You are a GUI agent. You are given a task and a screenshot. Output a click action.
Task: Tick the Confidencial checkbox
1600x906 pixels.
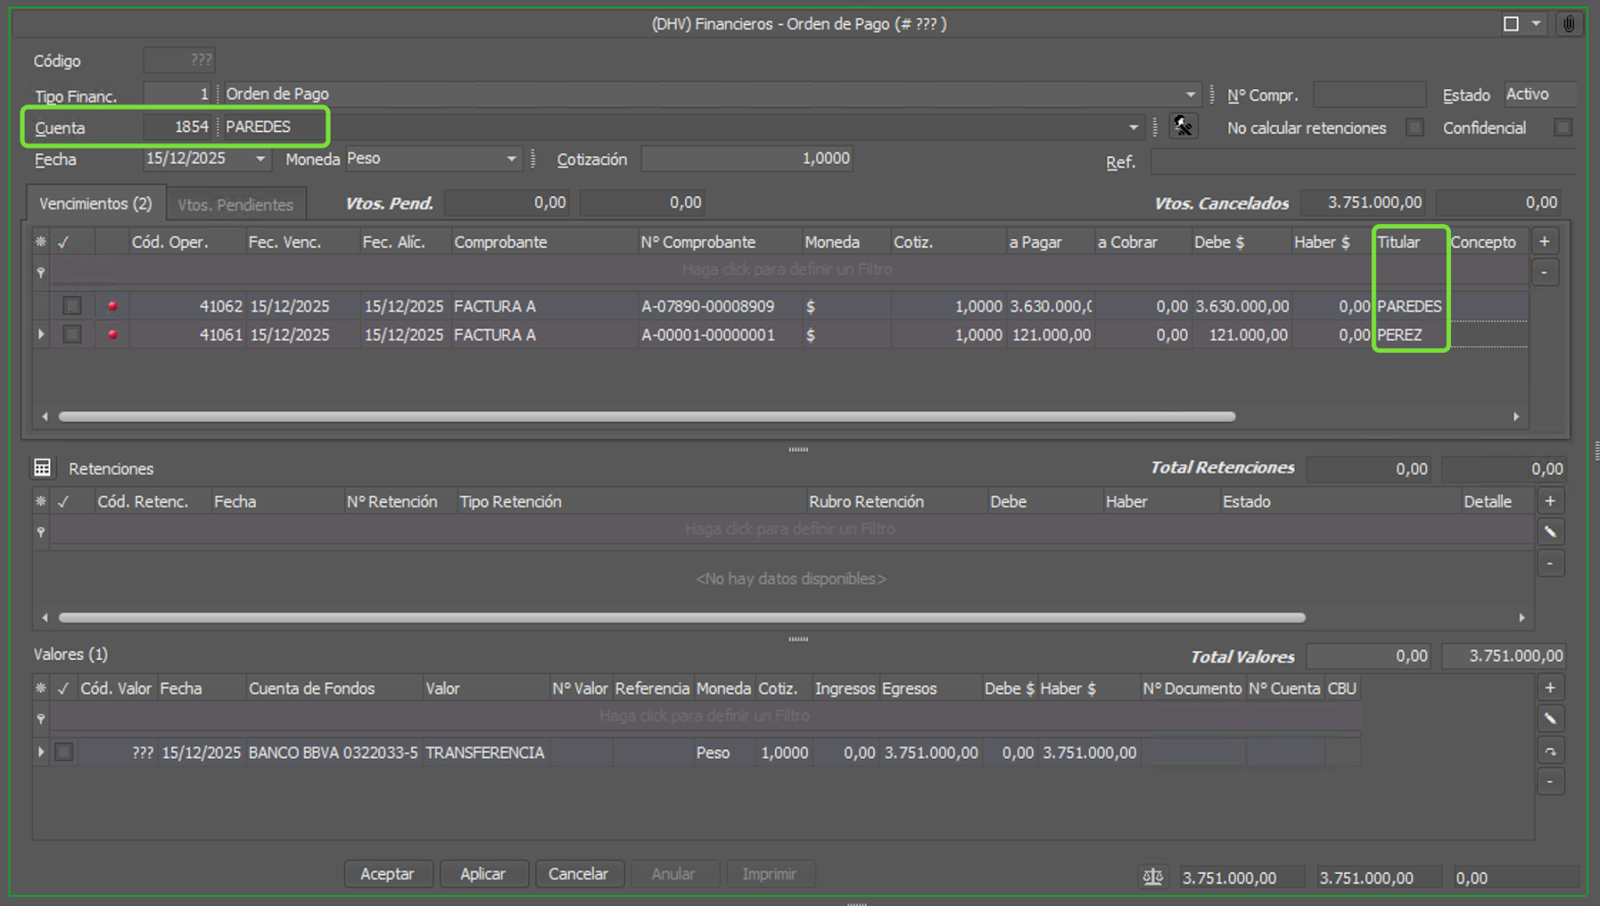point(1563,127)
